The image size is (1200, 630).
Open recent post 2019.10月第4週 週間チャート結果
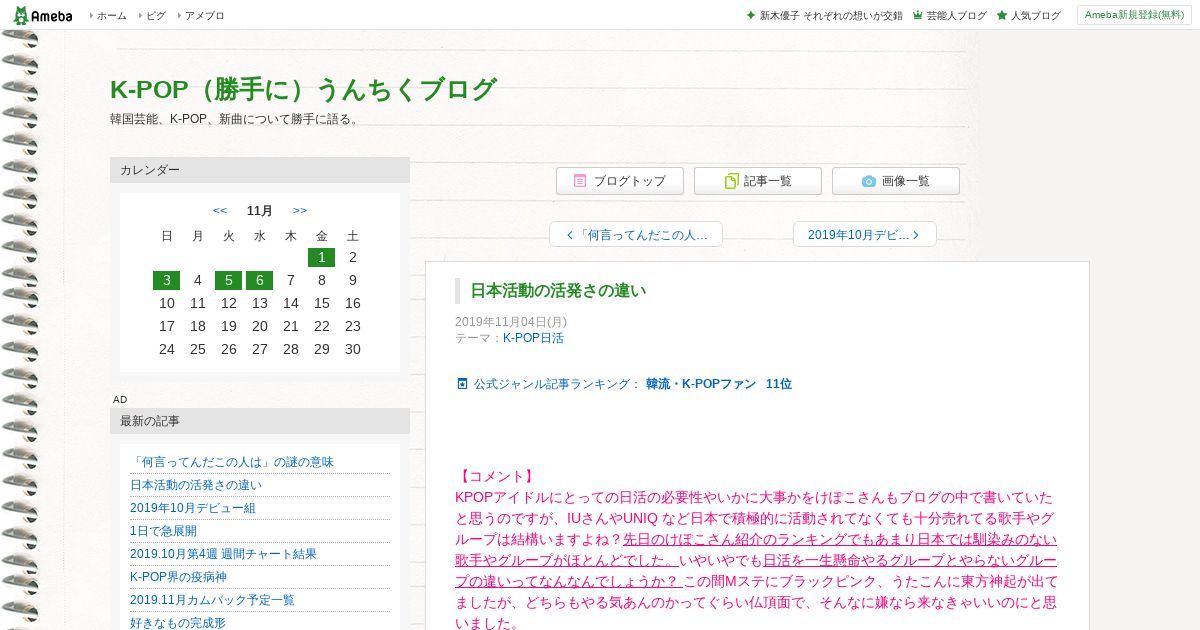pos(223,554)
